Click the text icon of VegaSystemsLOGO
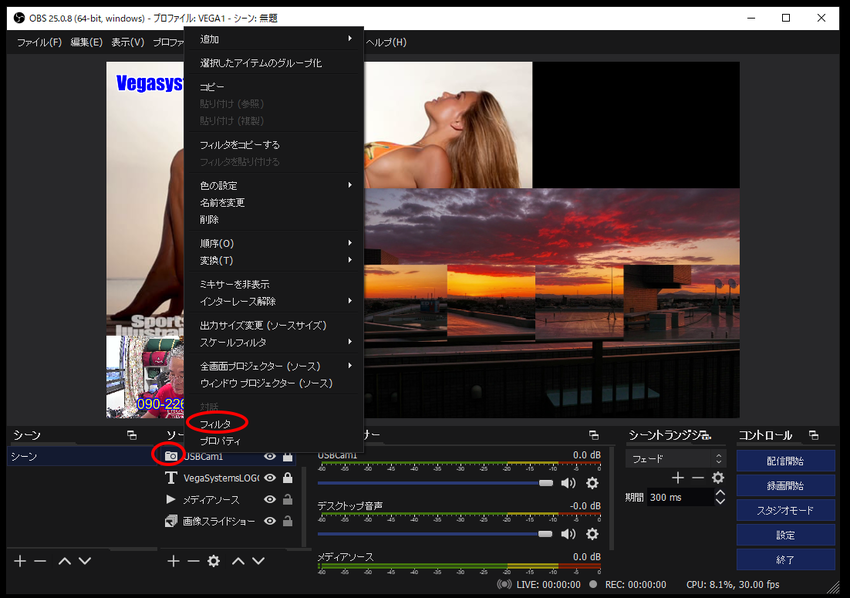The width and height of the screenshot is (850, 598). coord(171,478)
